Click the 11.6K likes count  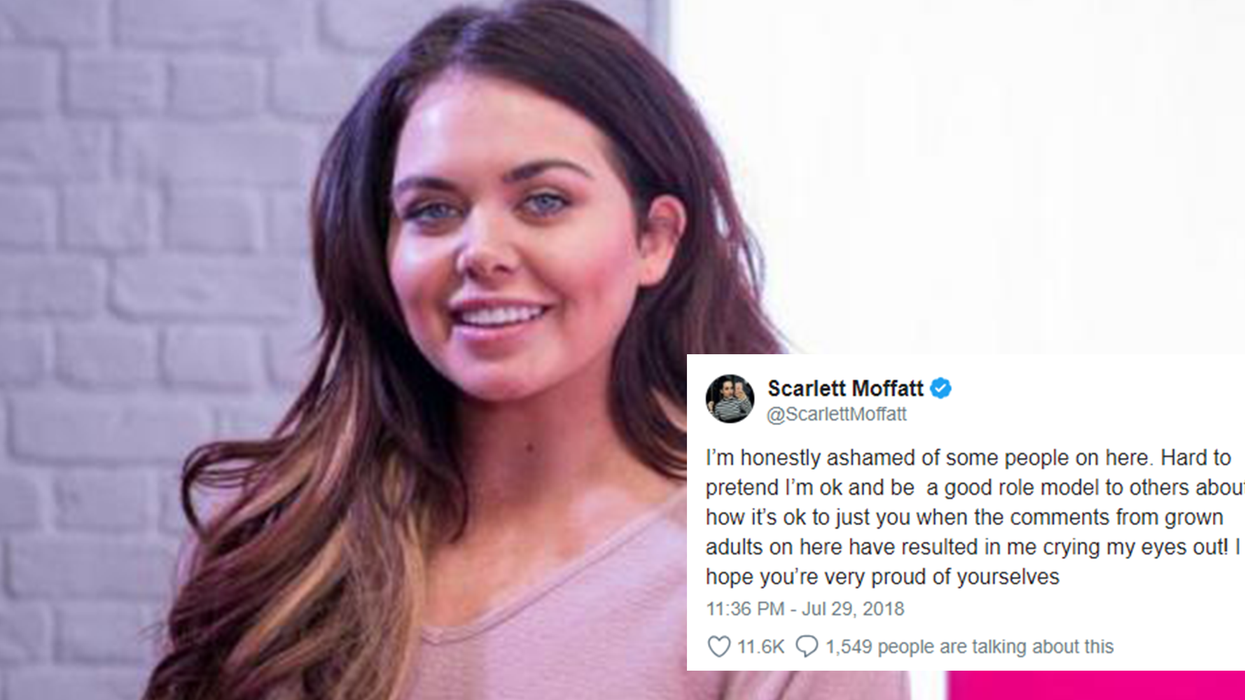pos(761,647)
